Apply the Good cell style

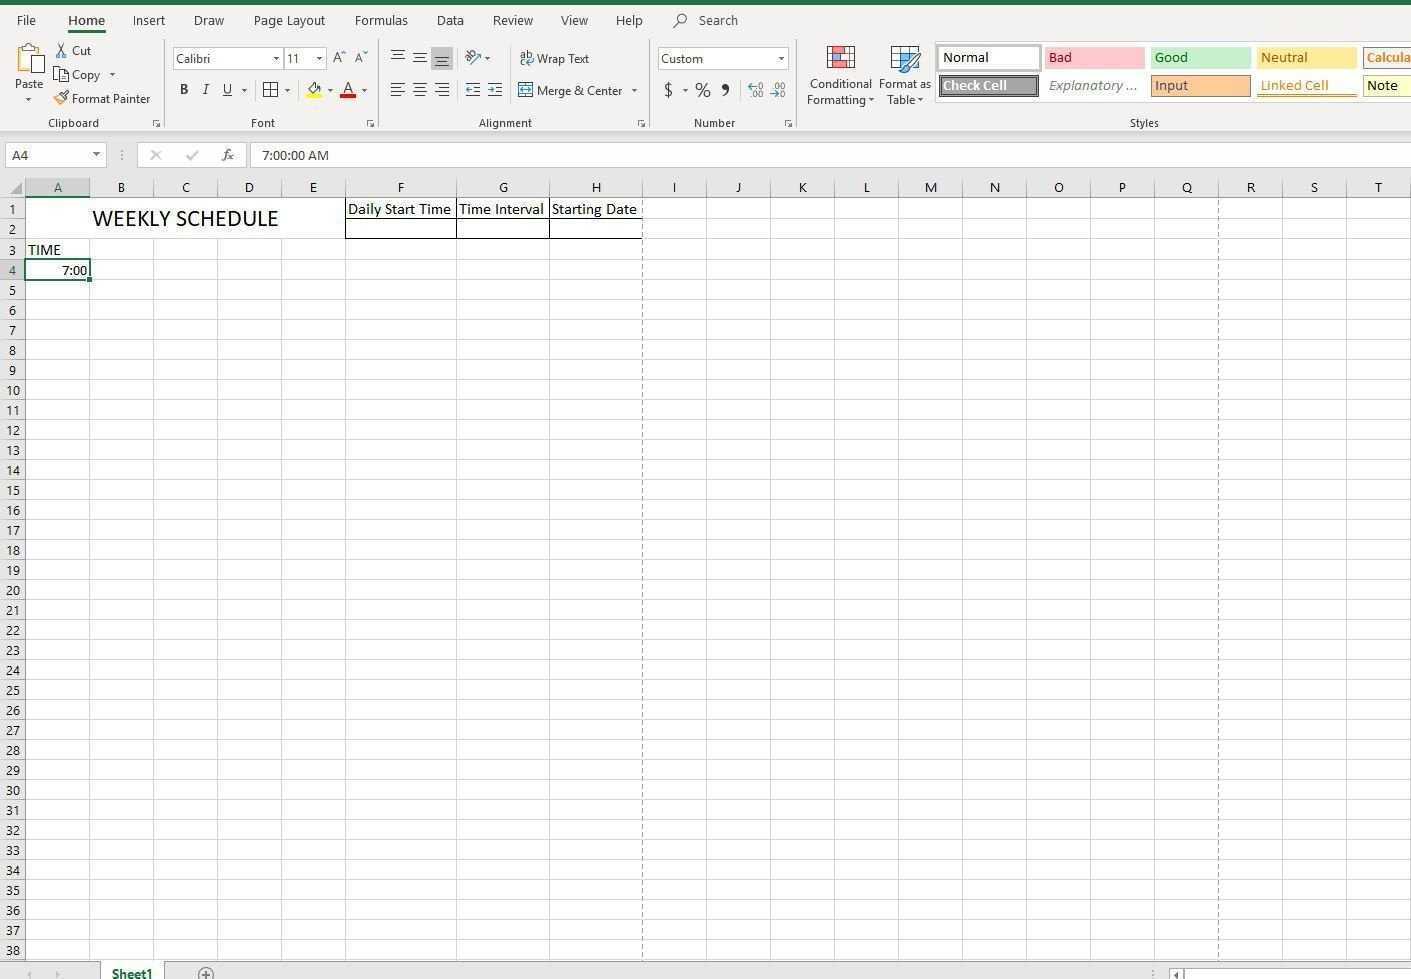tap(1200, 58)
